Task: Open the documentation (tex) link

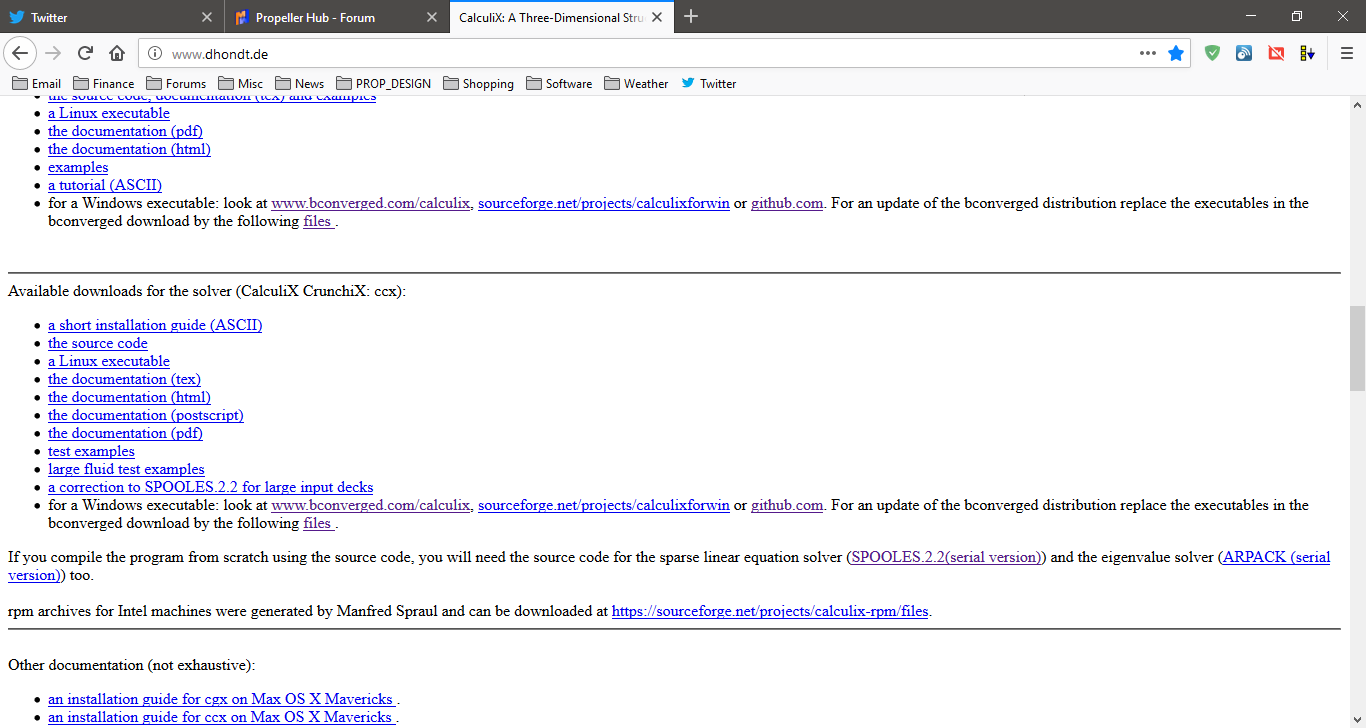Action: point(124,379)
